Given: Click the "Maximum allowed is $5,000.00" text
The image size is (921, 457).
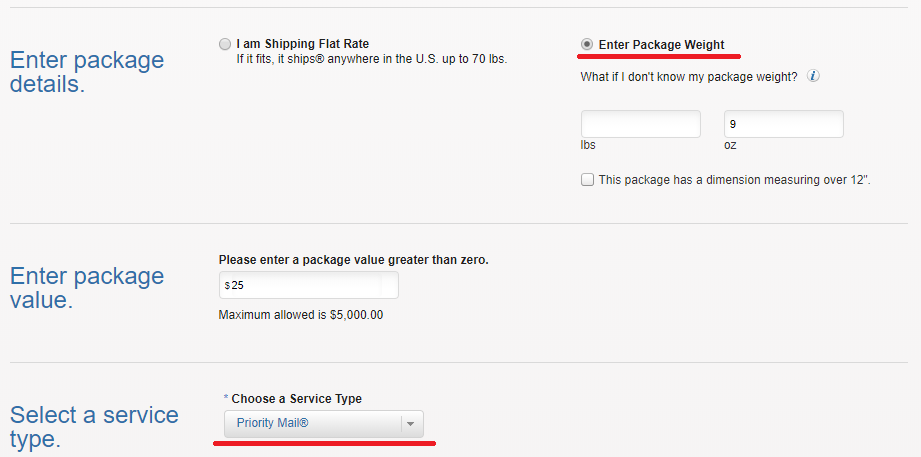Looking at the screenshot, I should click(300, 315).
